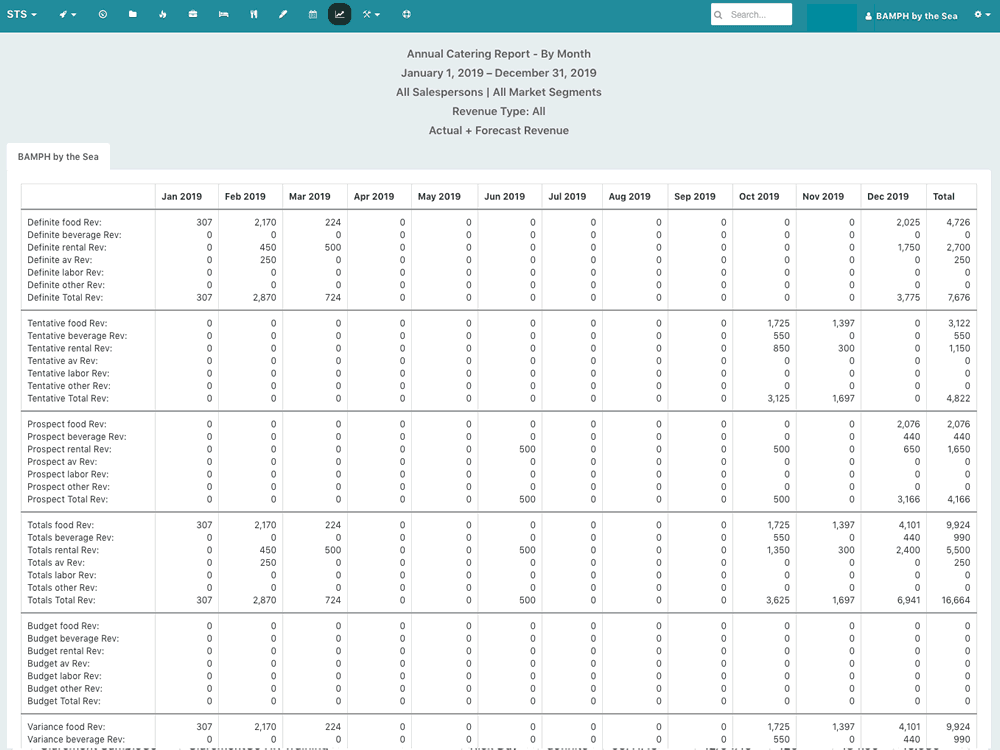The height and width of the screenshot is (750, 1000).
Task: Open the briefcase icon in navbar
Action: [x=193, y=15]
